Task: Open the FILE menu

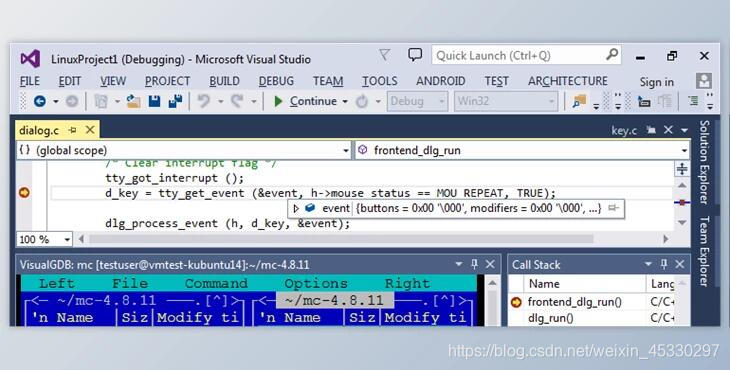Action: coord(30,81)
